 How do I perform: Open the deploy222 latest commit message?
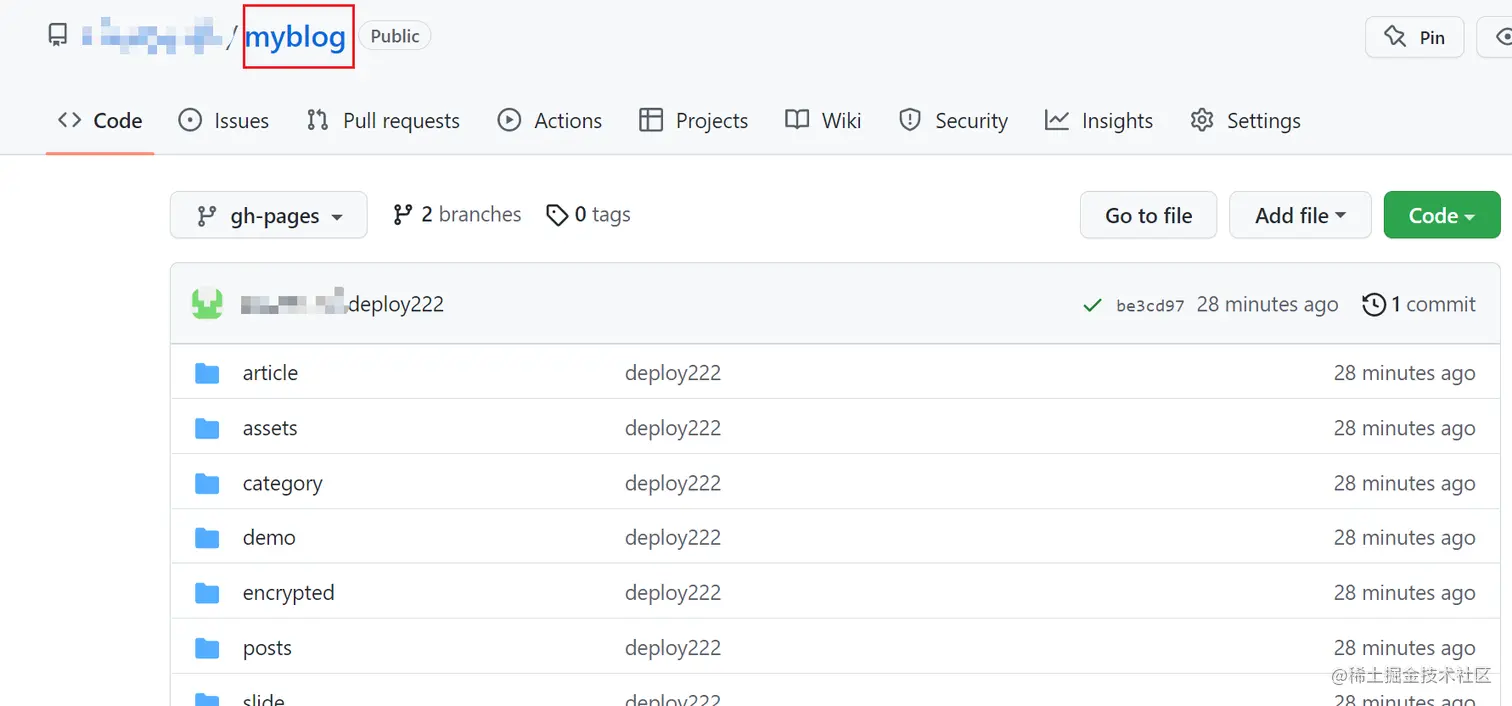[x=396, y=304]
